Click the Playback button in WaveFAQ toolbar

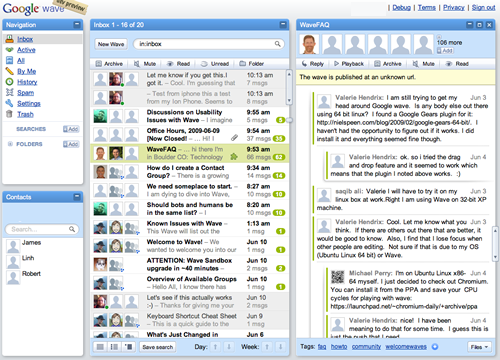tap(349, 64)
